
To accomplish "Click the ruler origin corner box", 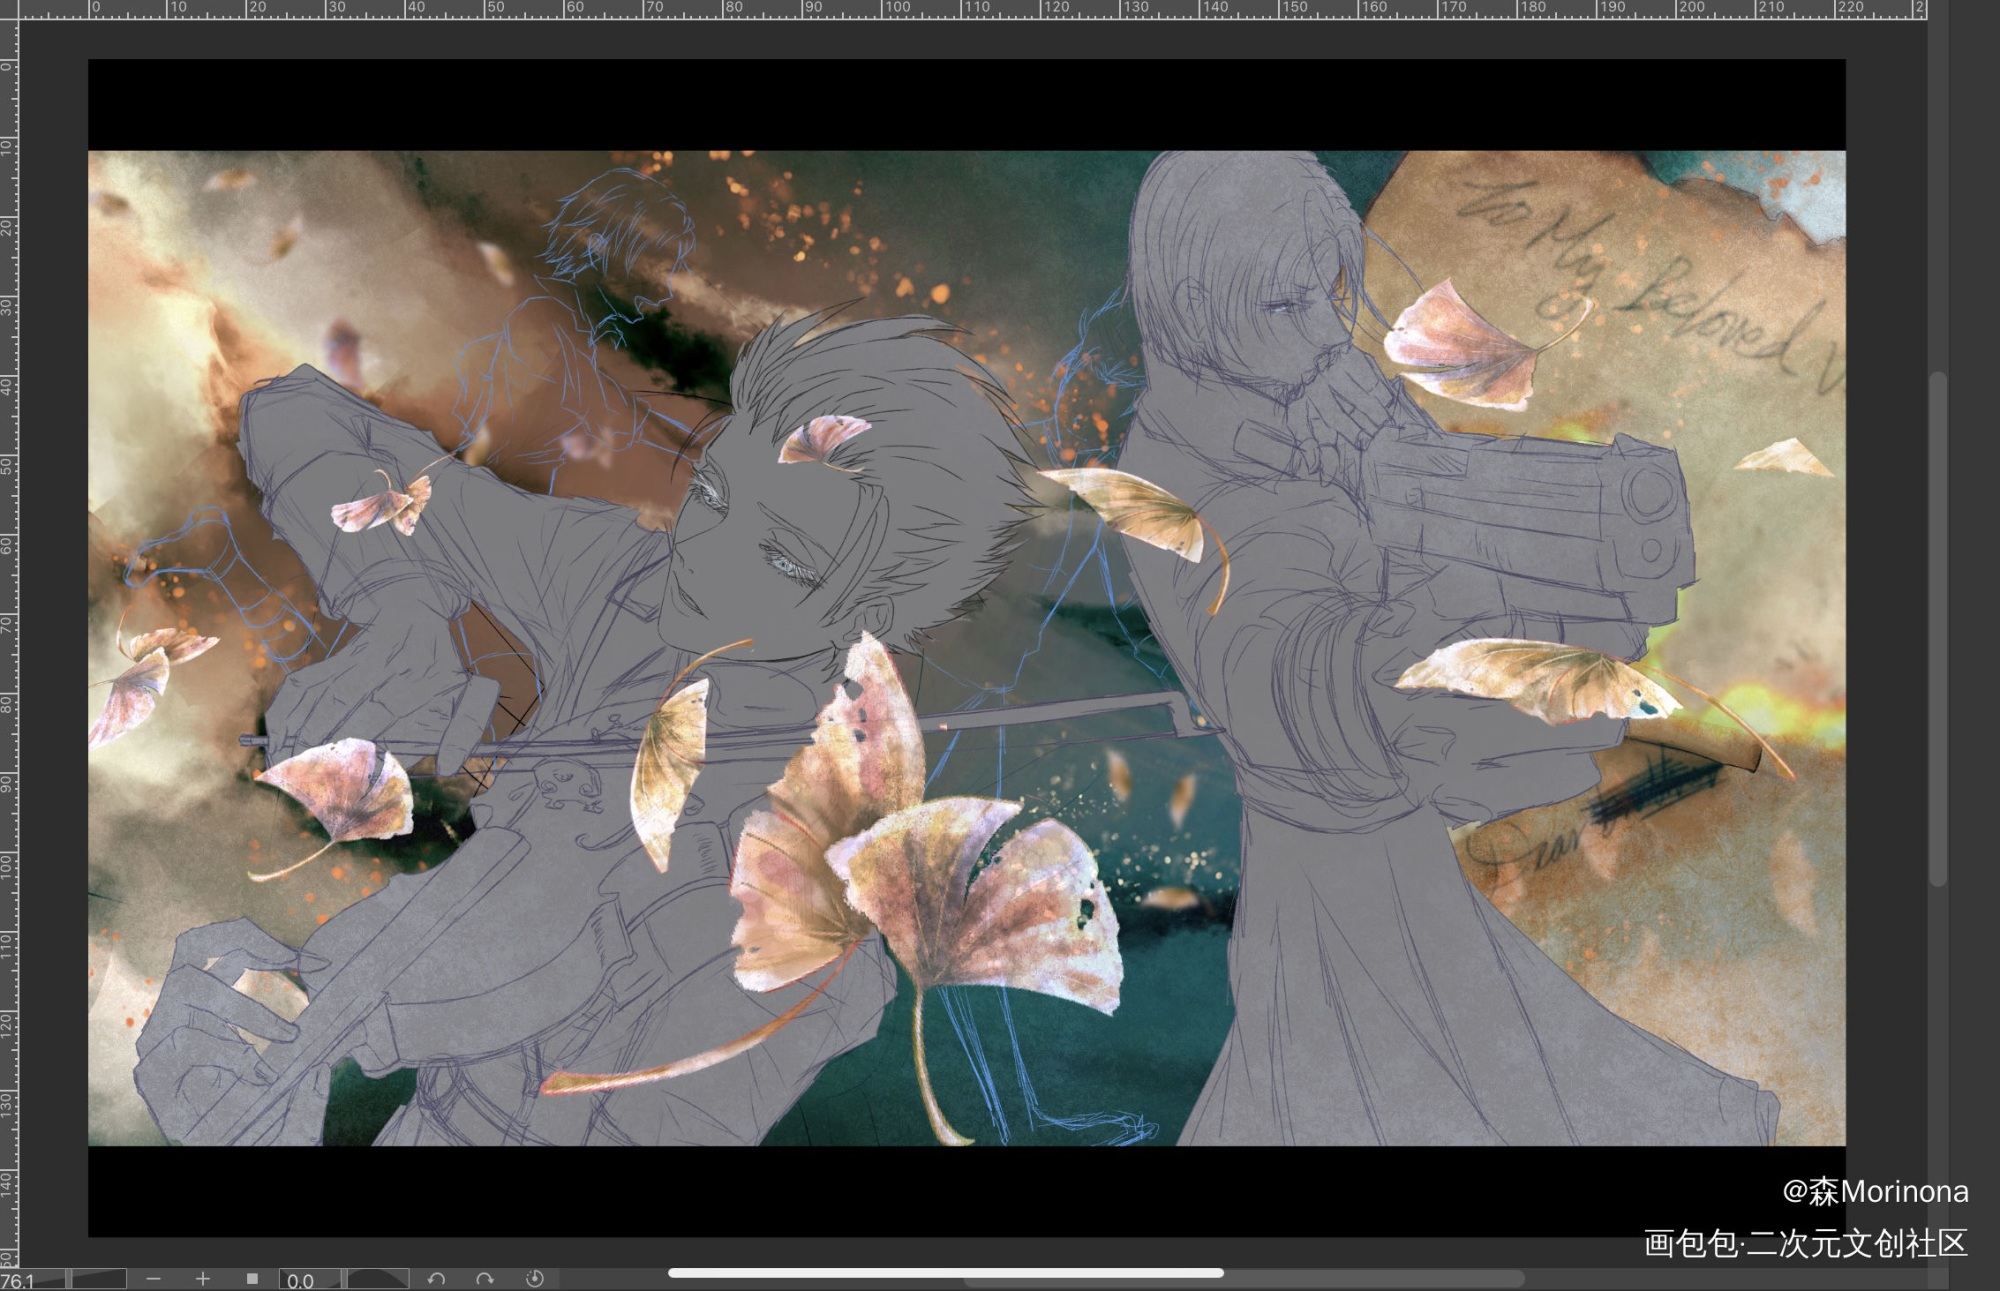I will pos(9,9).
